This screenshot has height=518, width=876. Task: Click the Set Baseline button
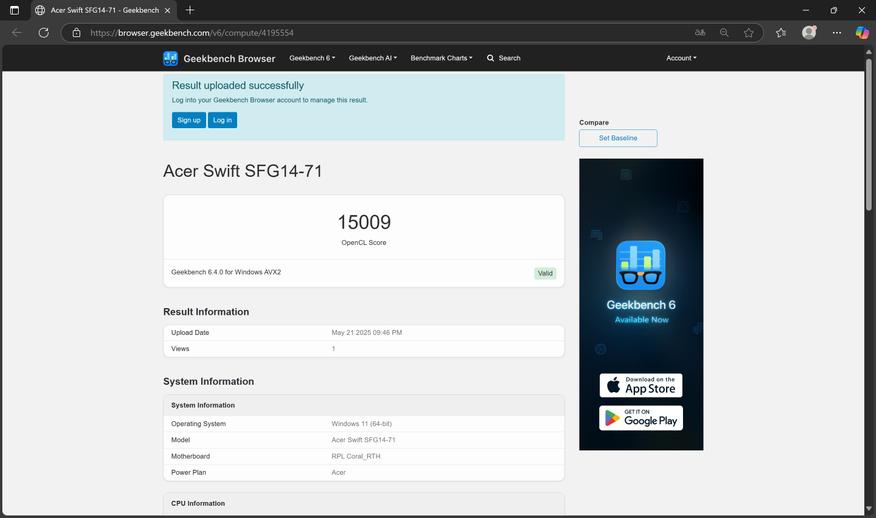[618, 138]
